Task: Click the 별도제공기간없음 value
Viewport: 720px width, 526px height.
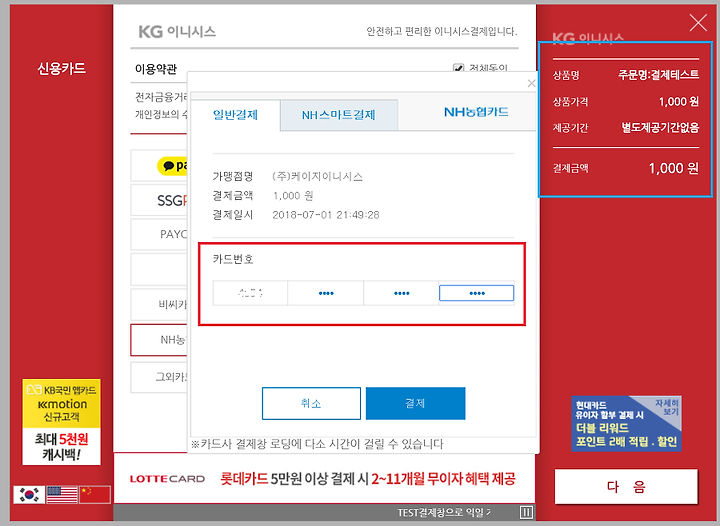Action: [x=660, y=127]
